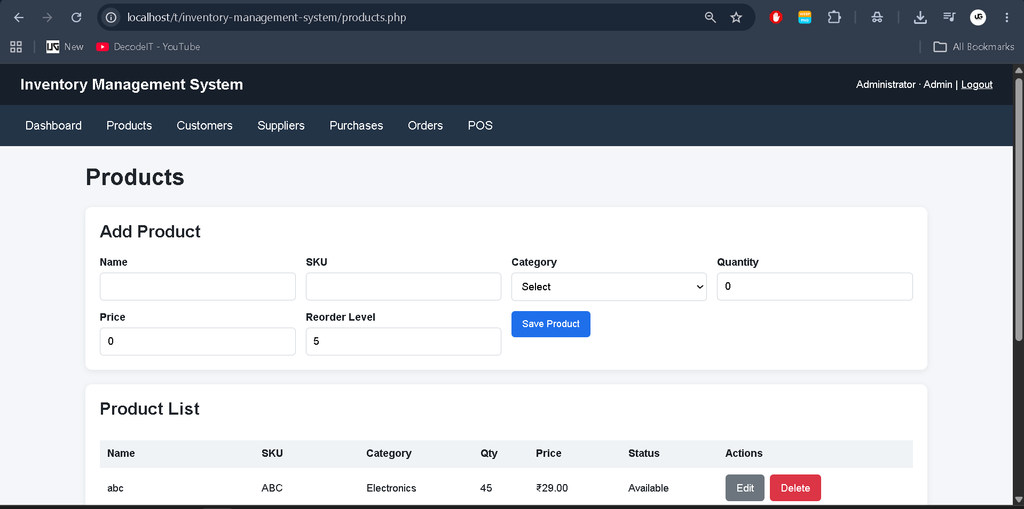Focus the SKU input field
This screenshot has width=1024, height=509.
tap(403, 287)
